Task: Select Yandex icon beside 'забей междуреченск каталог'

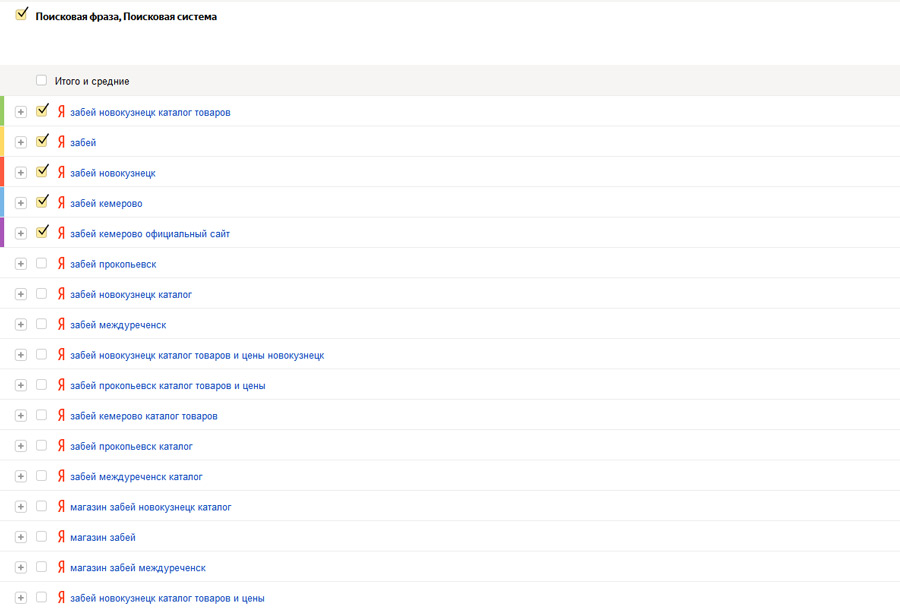Action: pos(61,477)
